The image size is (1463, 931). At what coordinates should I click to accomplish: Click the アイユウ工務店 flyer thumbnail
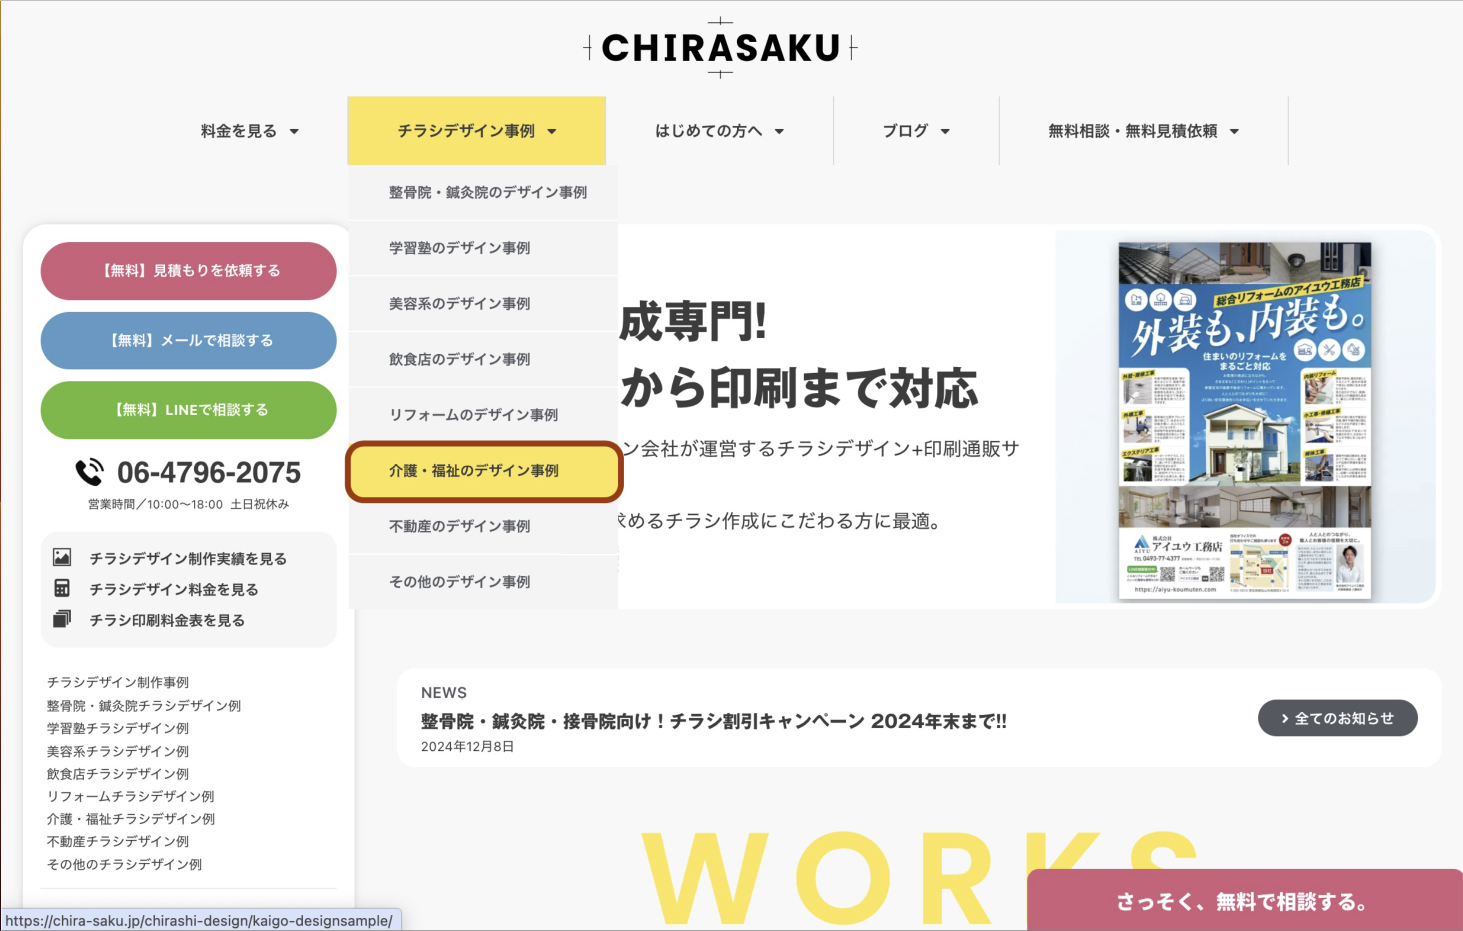[1243, 415]
